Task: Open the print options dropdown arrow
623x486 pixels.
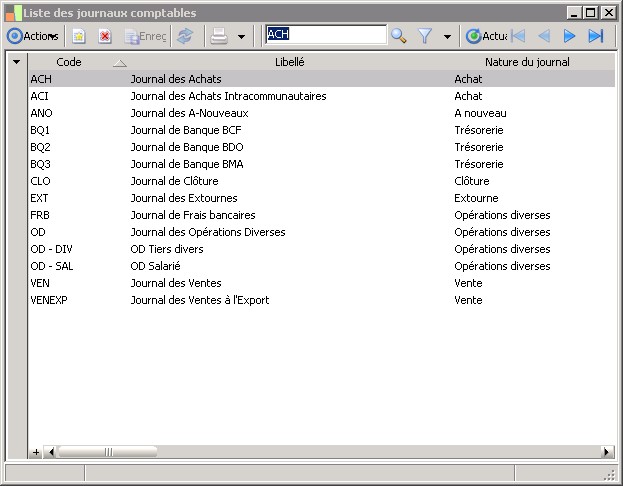Action: pos(241,37)
